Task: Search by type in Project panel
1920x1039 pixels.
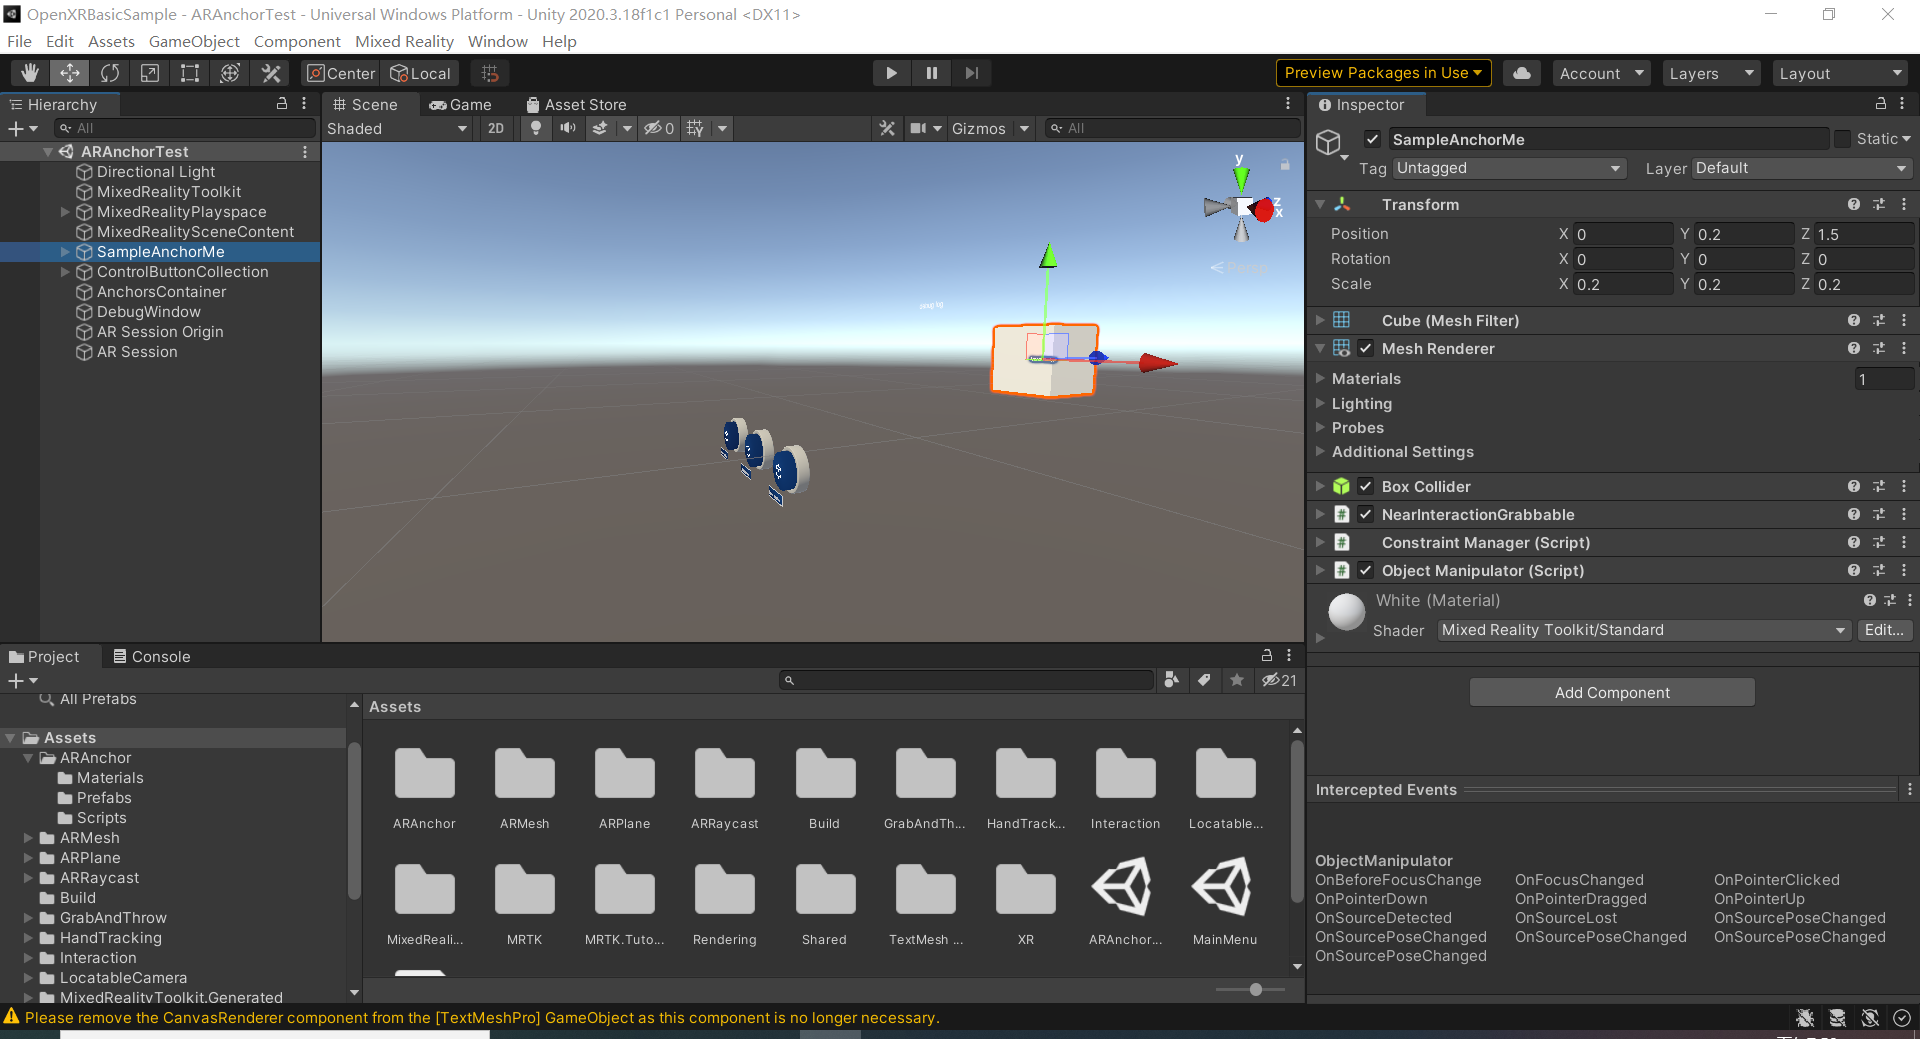Action: click(x=1171, y=680)
